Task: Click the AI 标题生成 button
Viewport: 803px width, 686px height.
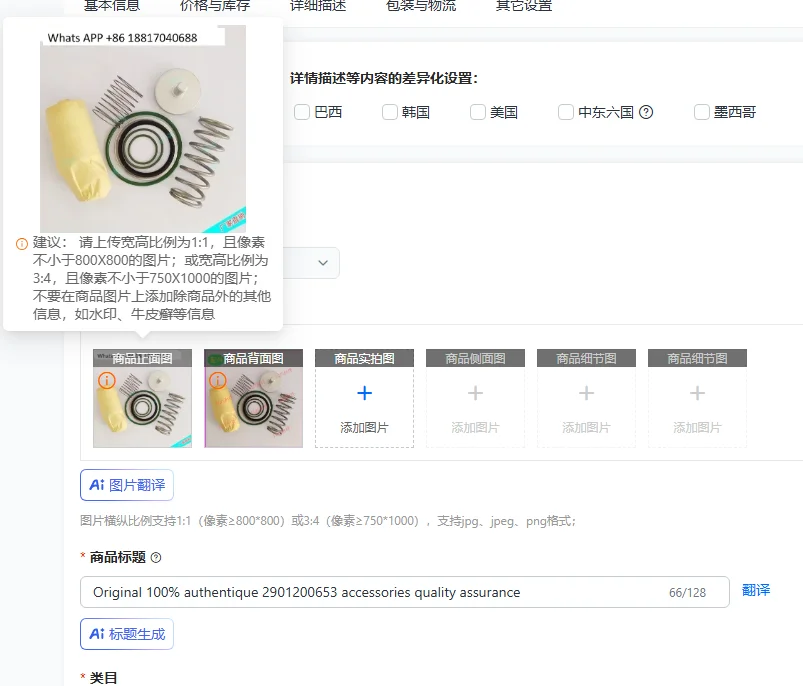Action: [127, 634]
